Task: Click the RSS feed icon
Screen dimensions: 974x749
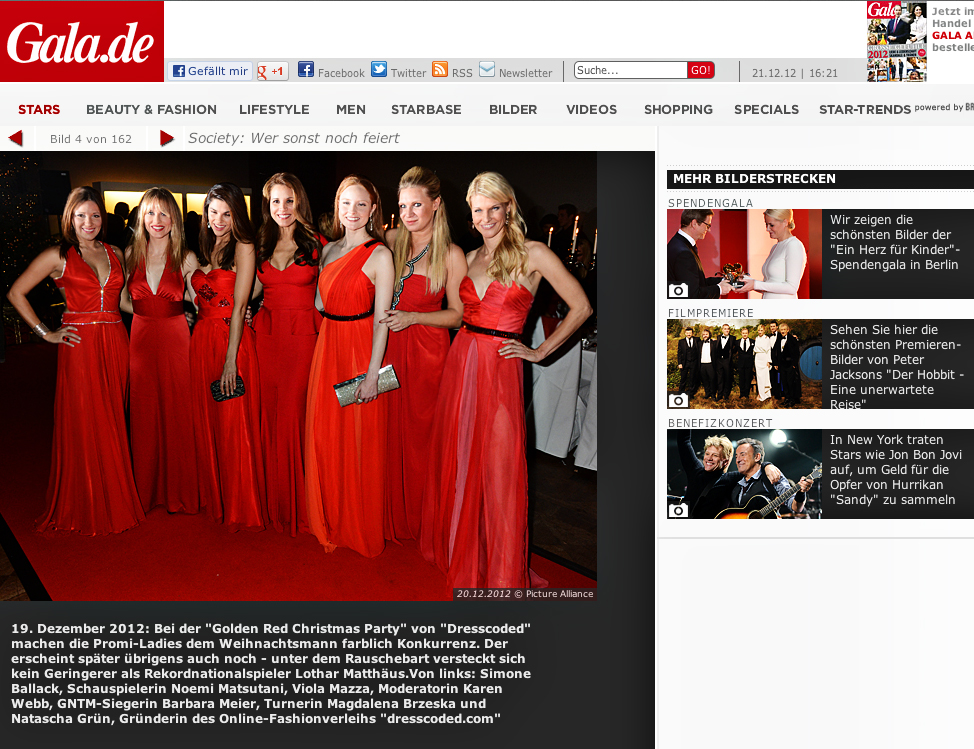Action: 440,70
